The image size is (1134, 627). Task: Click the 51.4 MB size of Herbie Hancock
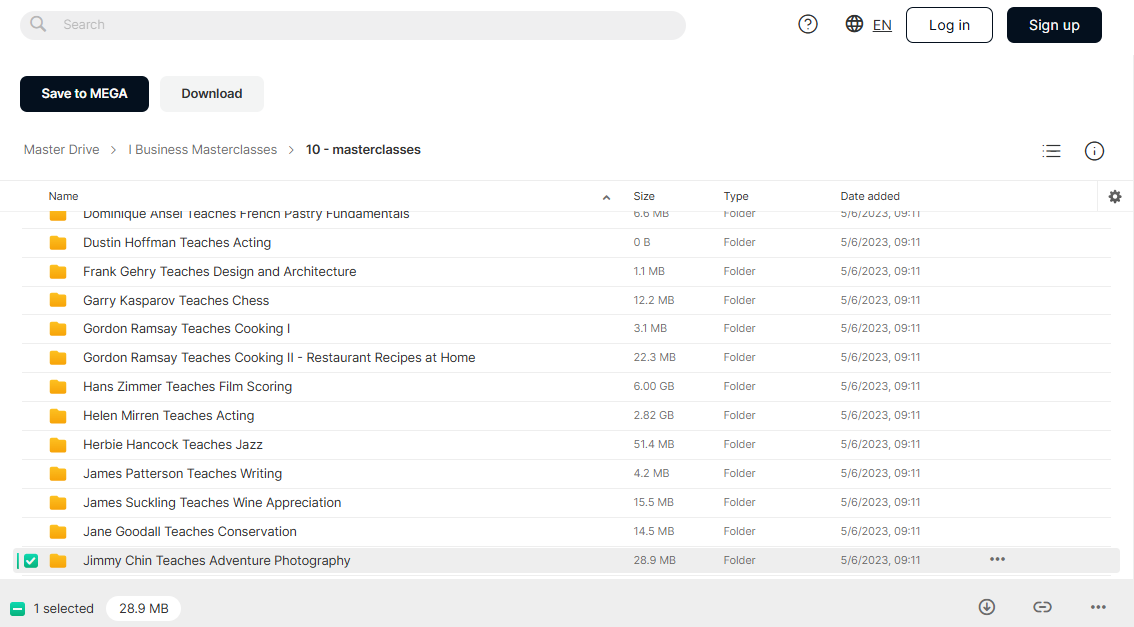pos(654,444)
